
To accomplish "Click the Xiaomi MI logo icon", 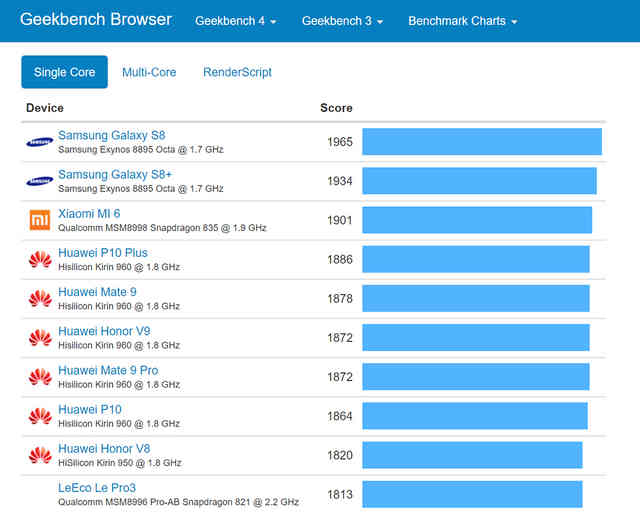I will point(40,220).
